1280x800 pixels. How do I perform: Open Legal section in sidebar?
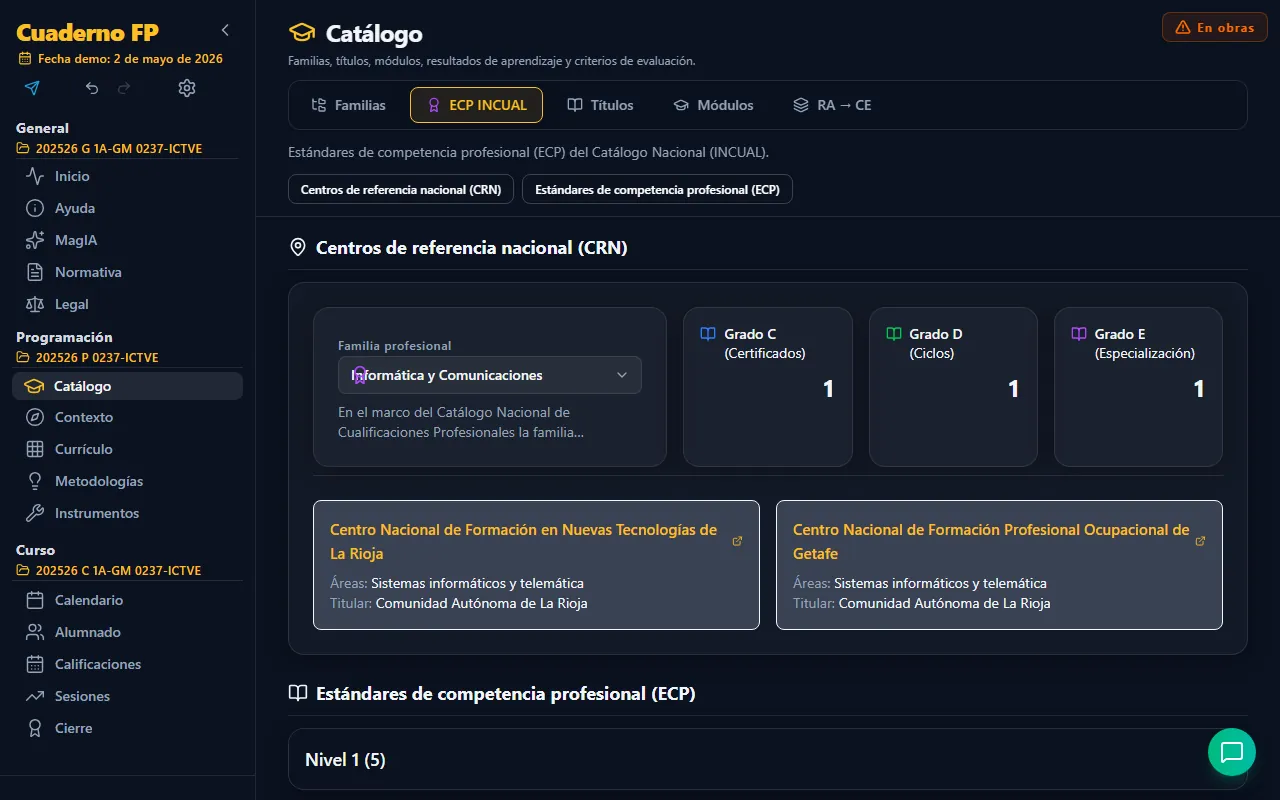(x=127, y=304)
